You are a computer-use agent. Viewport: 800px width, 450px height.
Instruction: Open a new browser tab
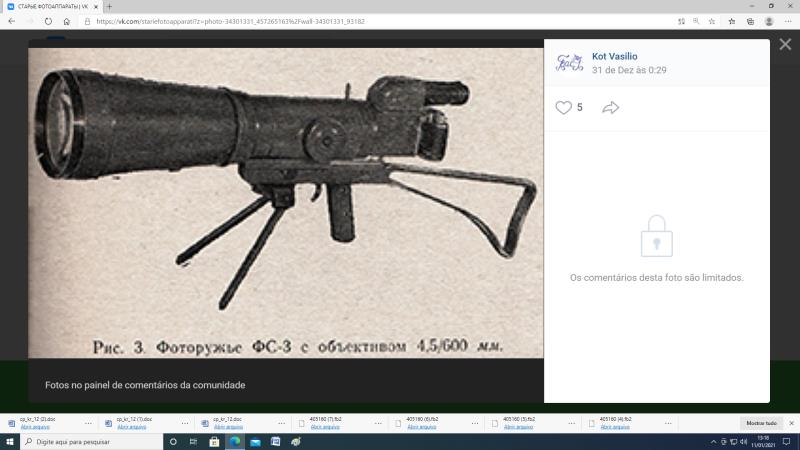[109, 6]
